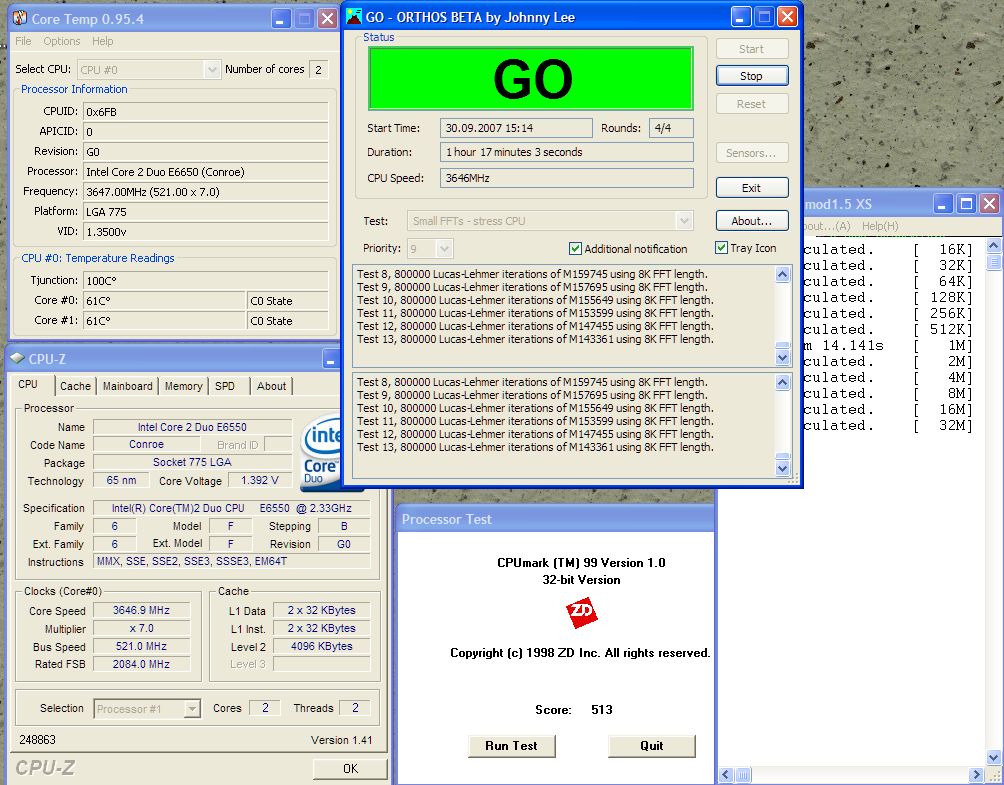
Task: Toggle the Tray Icon checkbox
Action: tap(721, 248)
